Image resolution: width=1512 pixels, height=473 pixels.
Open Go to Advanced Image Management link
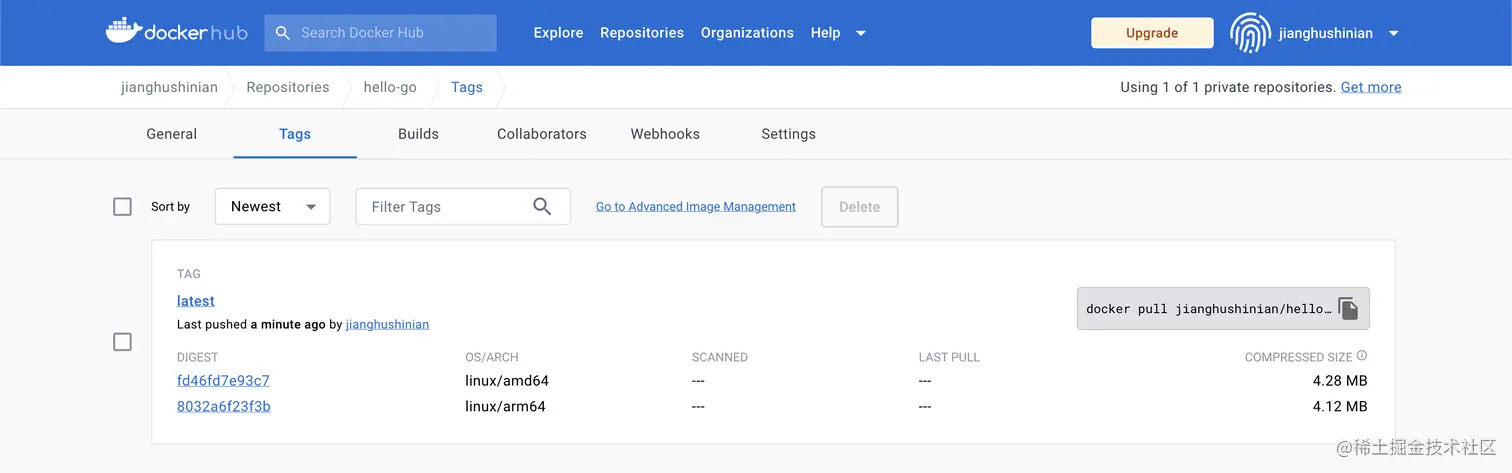pos(696,207)
